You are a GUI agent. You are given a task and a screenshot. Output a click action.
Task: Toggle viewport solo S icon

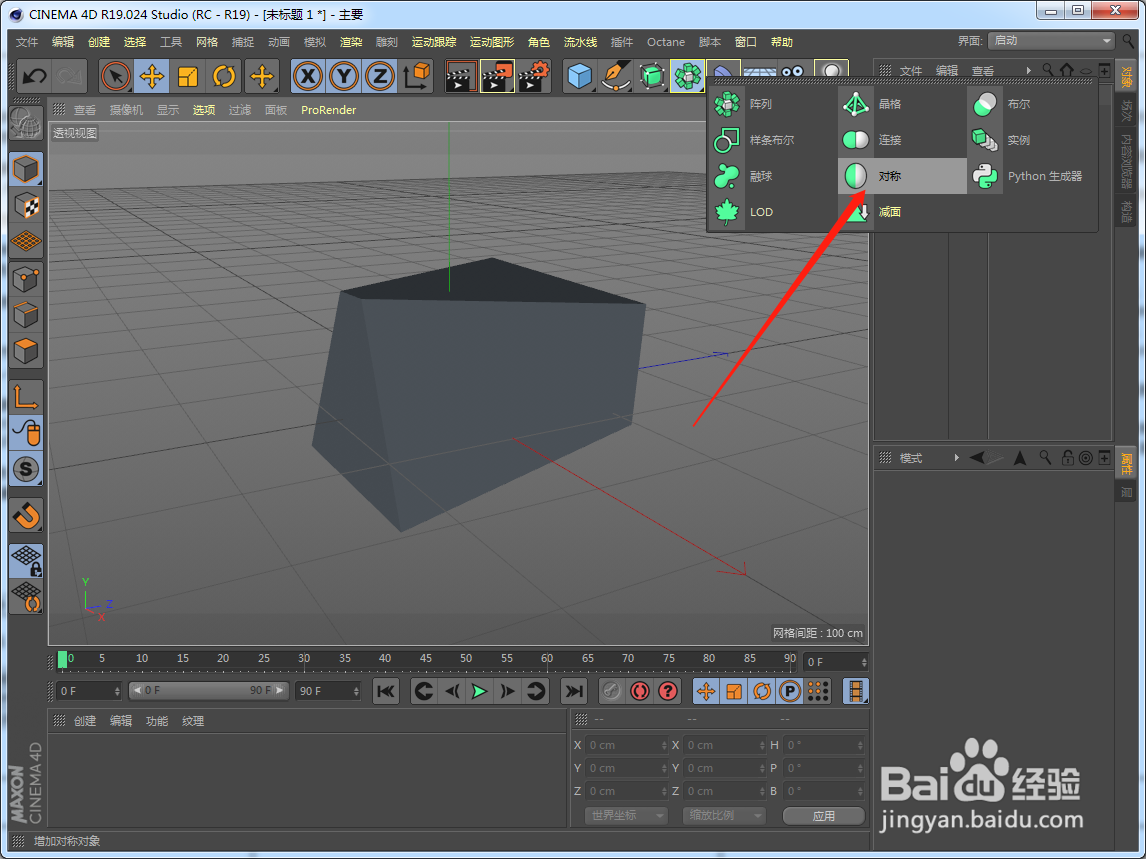(26, 469)
